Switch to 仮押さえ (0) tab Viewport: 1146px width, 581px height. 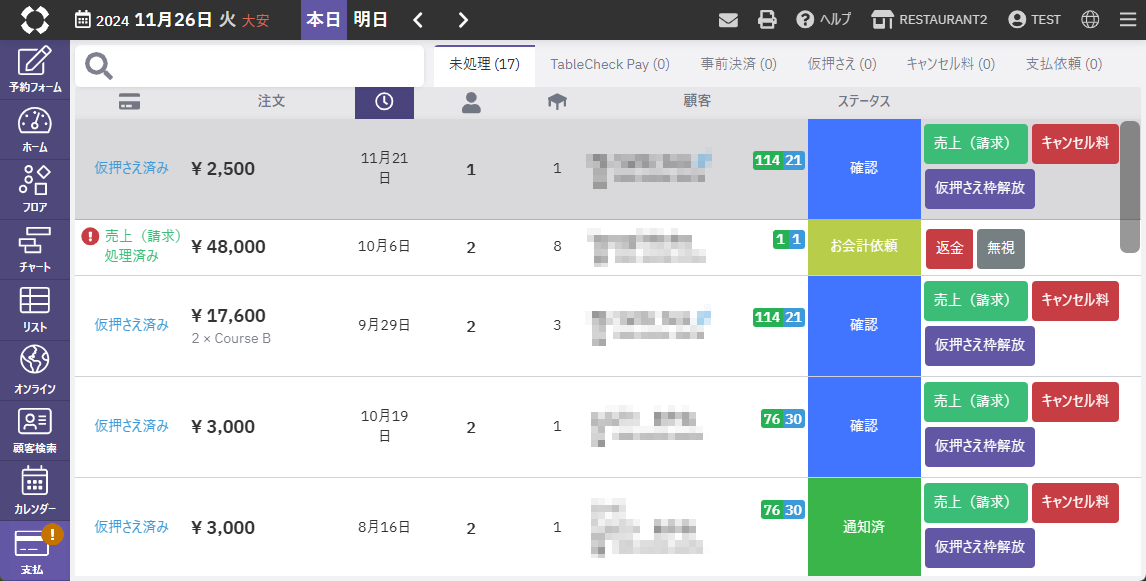click(x=842, y=64)
